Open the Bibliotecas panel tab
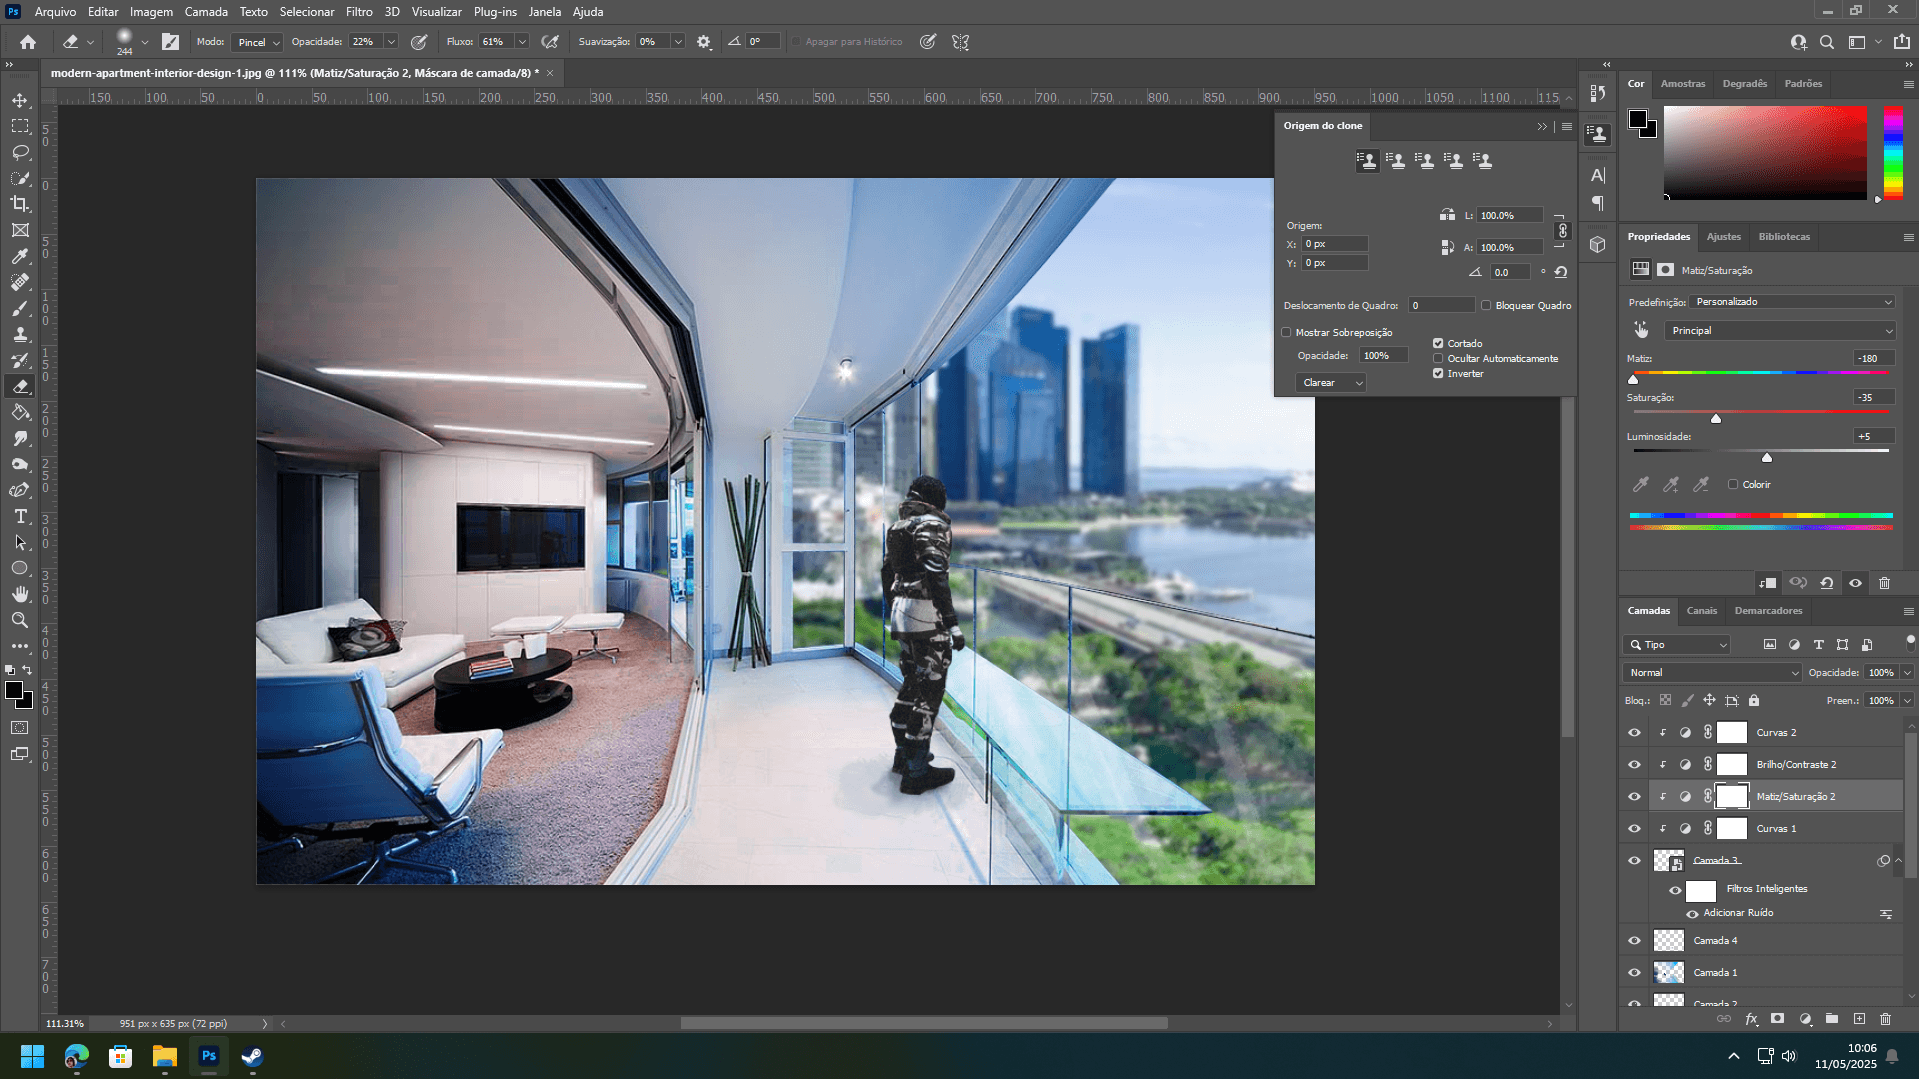The height and width of the screenshot is (1079, 1919). (1784, 237)
